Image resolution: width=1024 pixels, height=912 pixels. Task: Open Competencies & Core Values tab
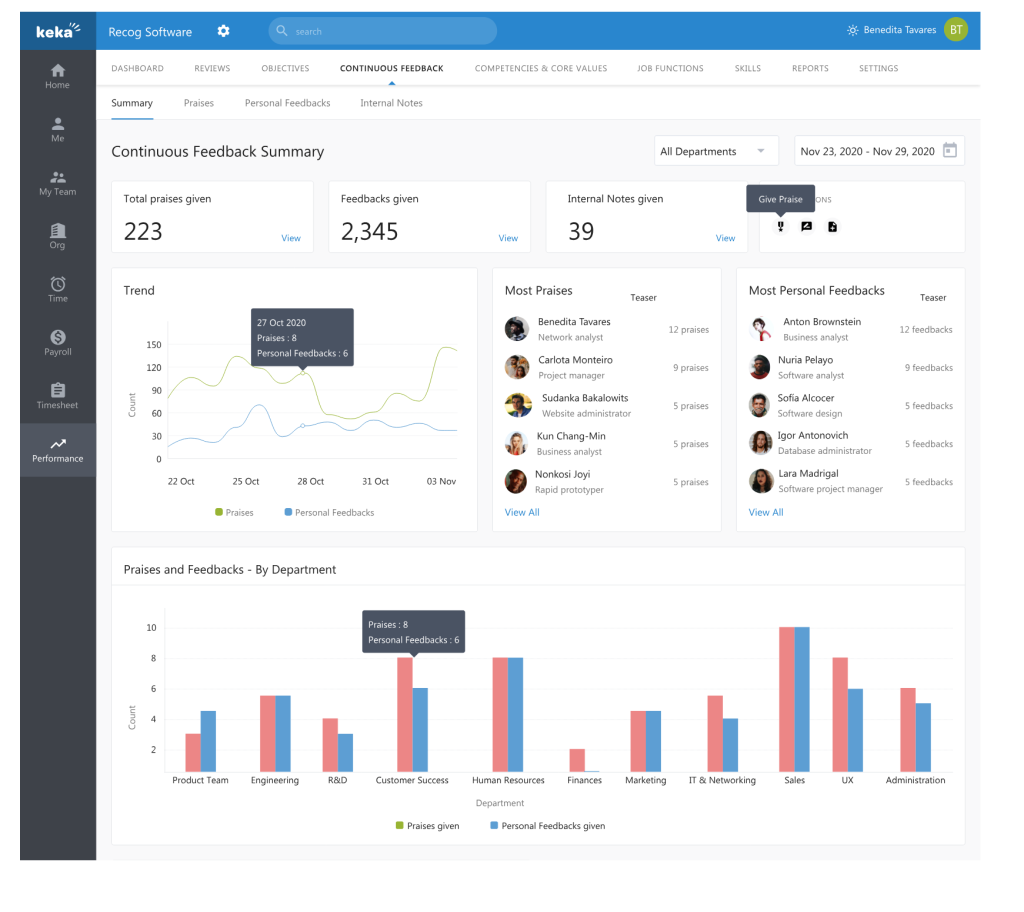(541, 68)
